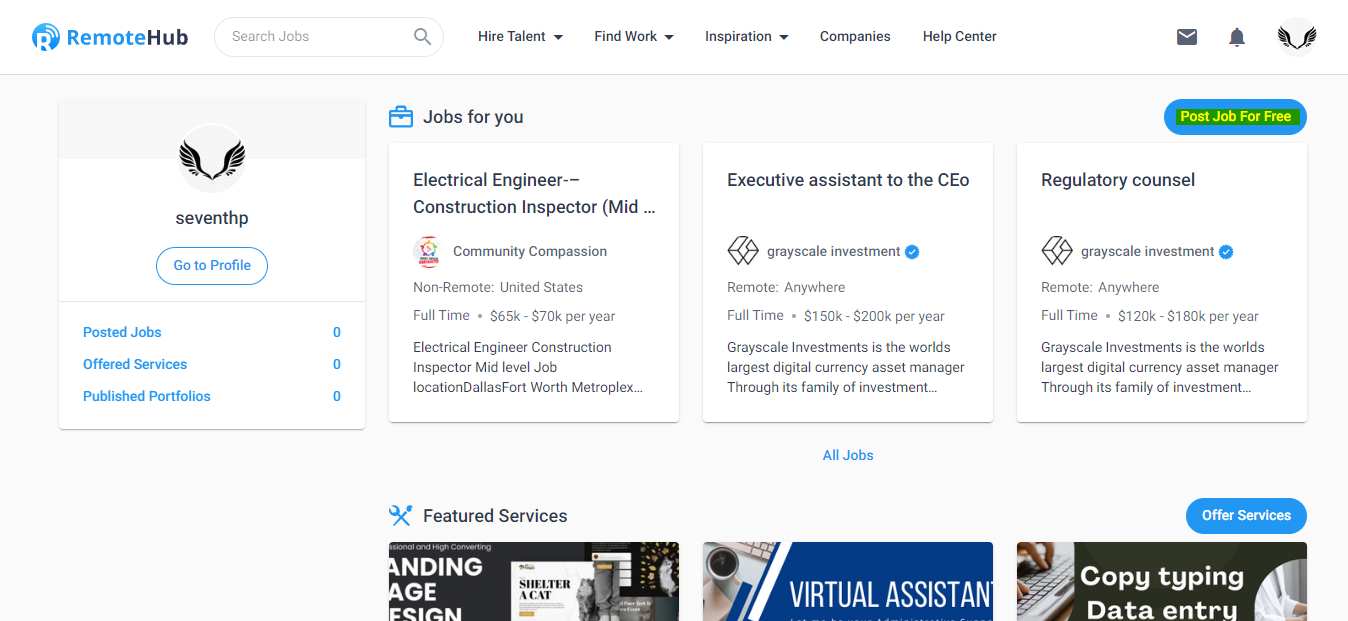This screenshot has height=621, width=1348.
Task: Open the Companies menu item
Action: click(x=855, y=37)
